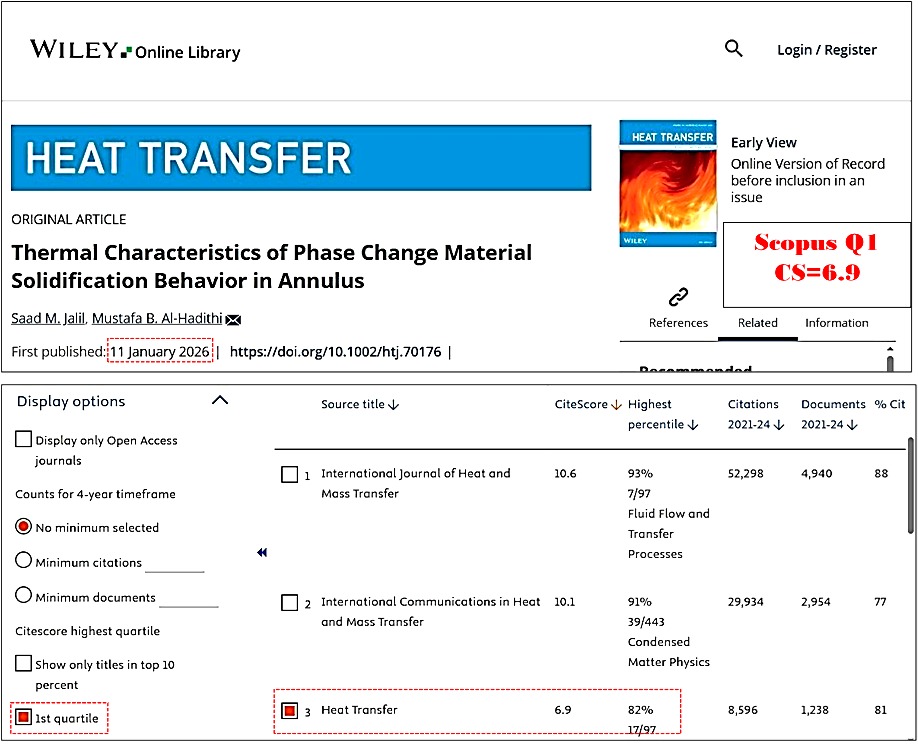
Task: Click the double left arrow collapse icon
Action: (262, 552)
